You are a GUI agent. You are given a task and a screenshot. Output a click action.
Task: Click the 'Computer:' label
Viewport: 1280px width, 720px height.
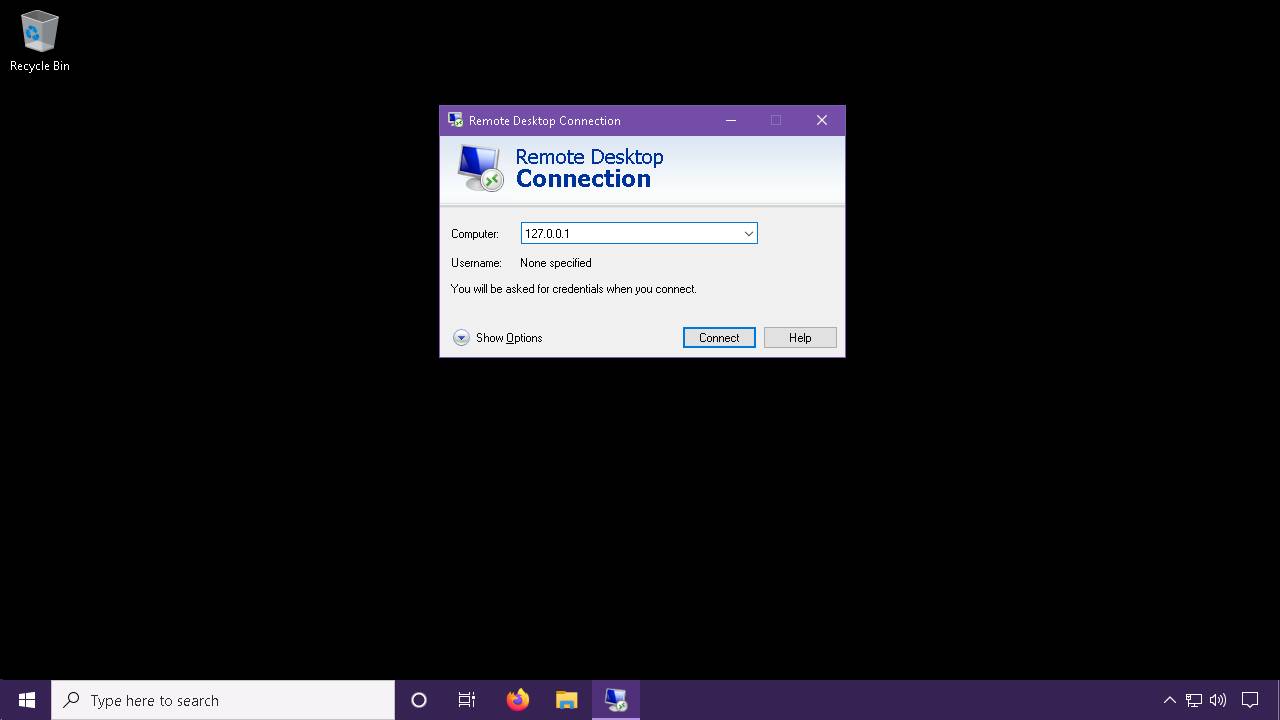pyautogui.click(x=475, y=234)
